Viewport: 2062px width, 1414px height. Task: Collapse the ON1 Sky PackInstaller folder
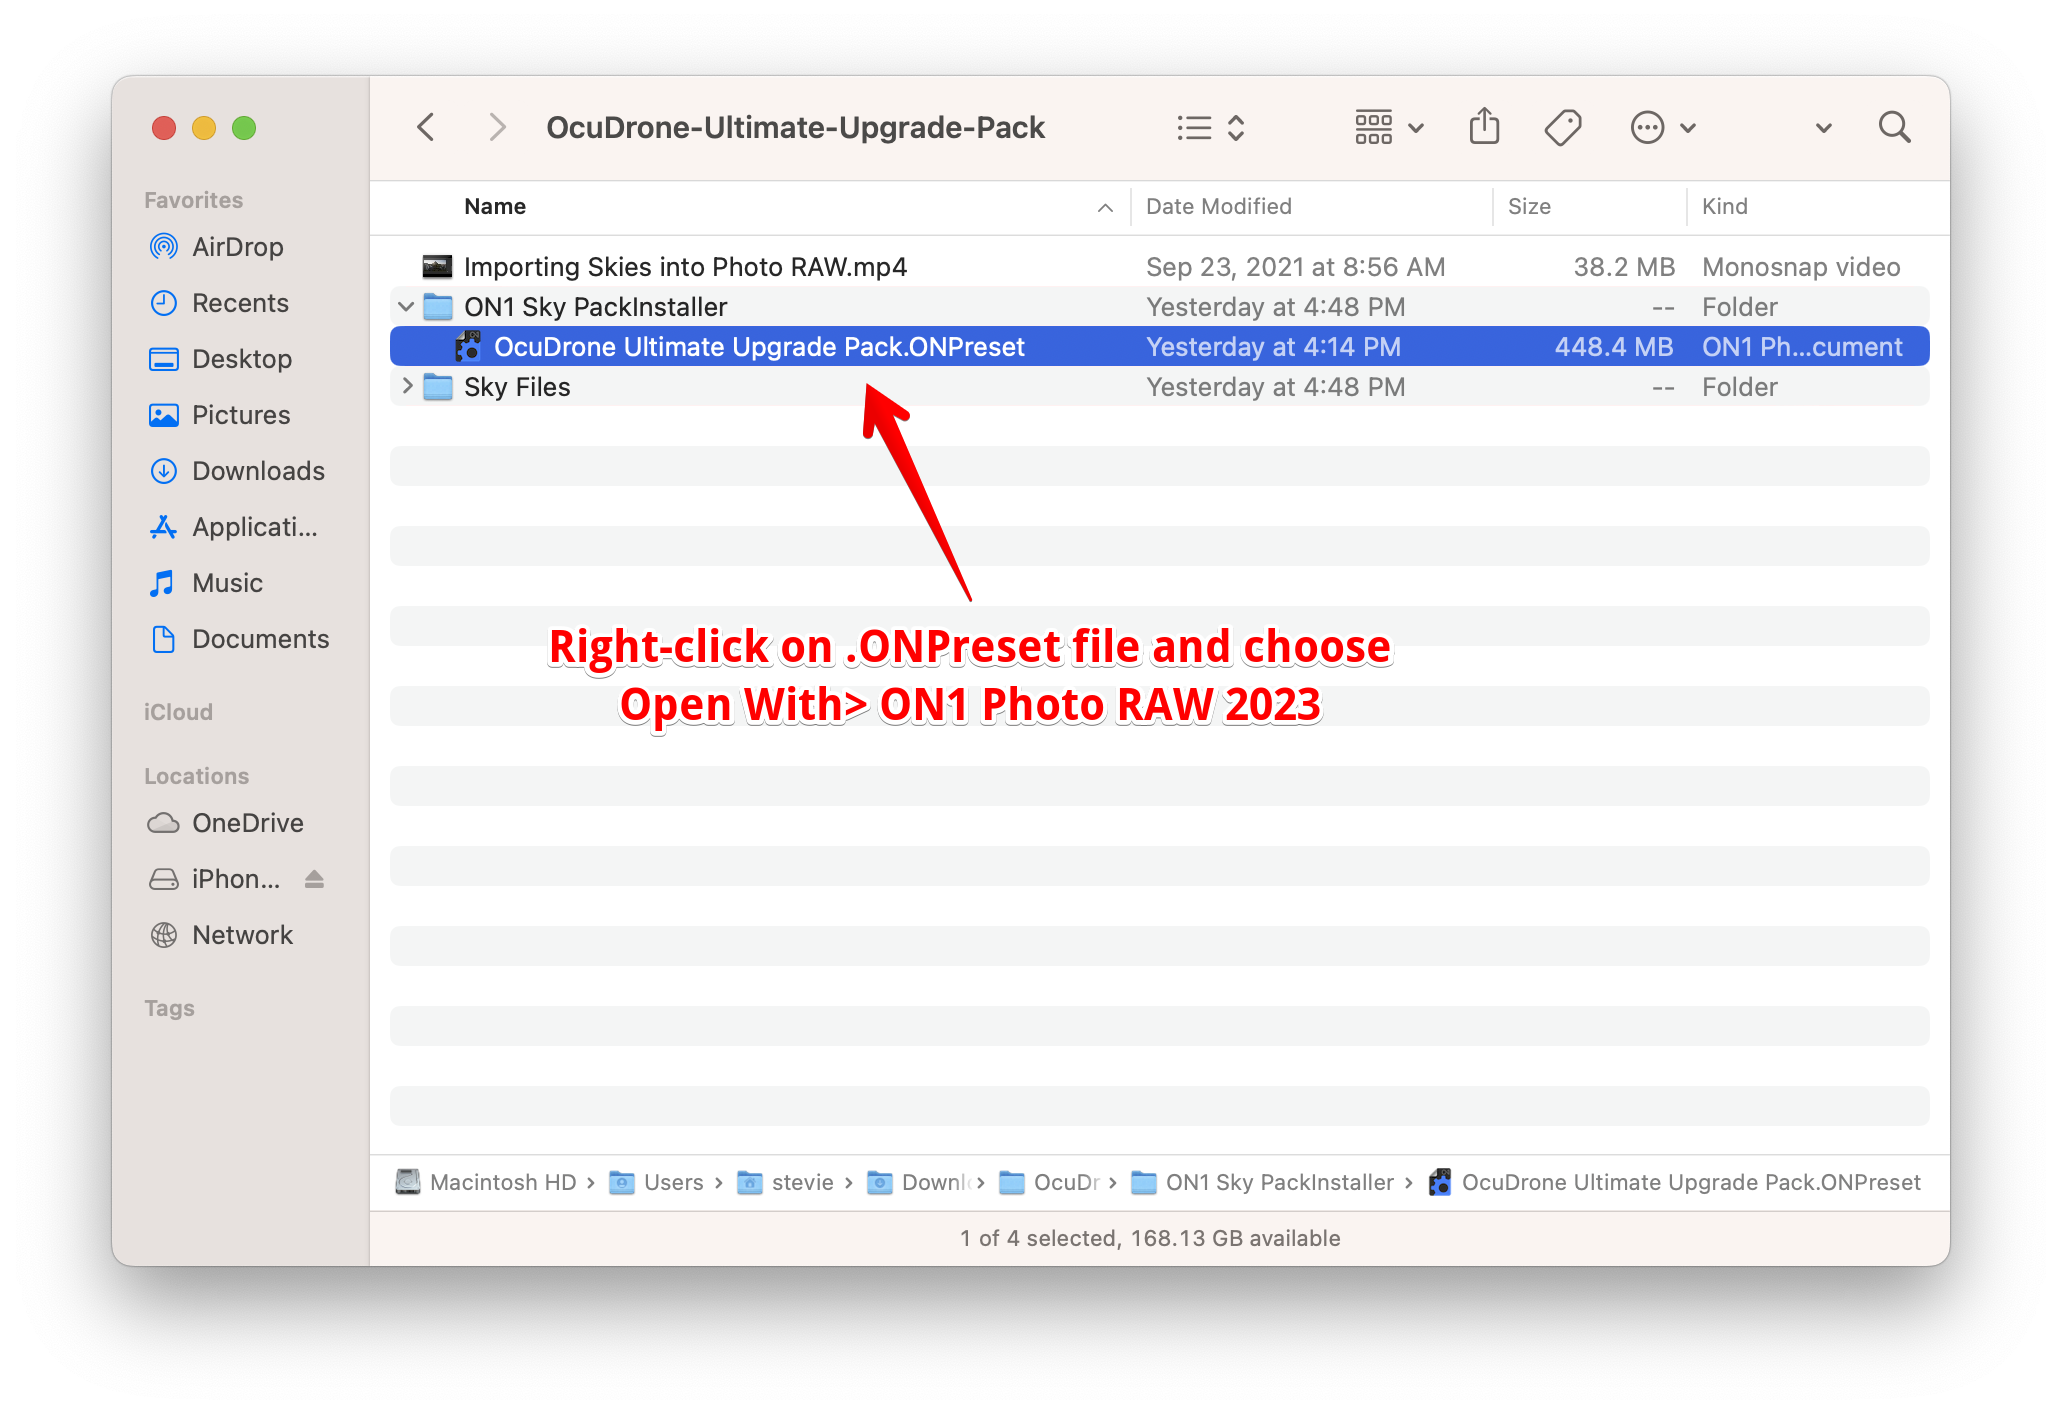406,307
